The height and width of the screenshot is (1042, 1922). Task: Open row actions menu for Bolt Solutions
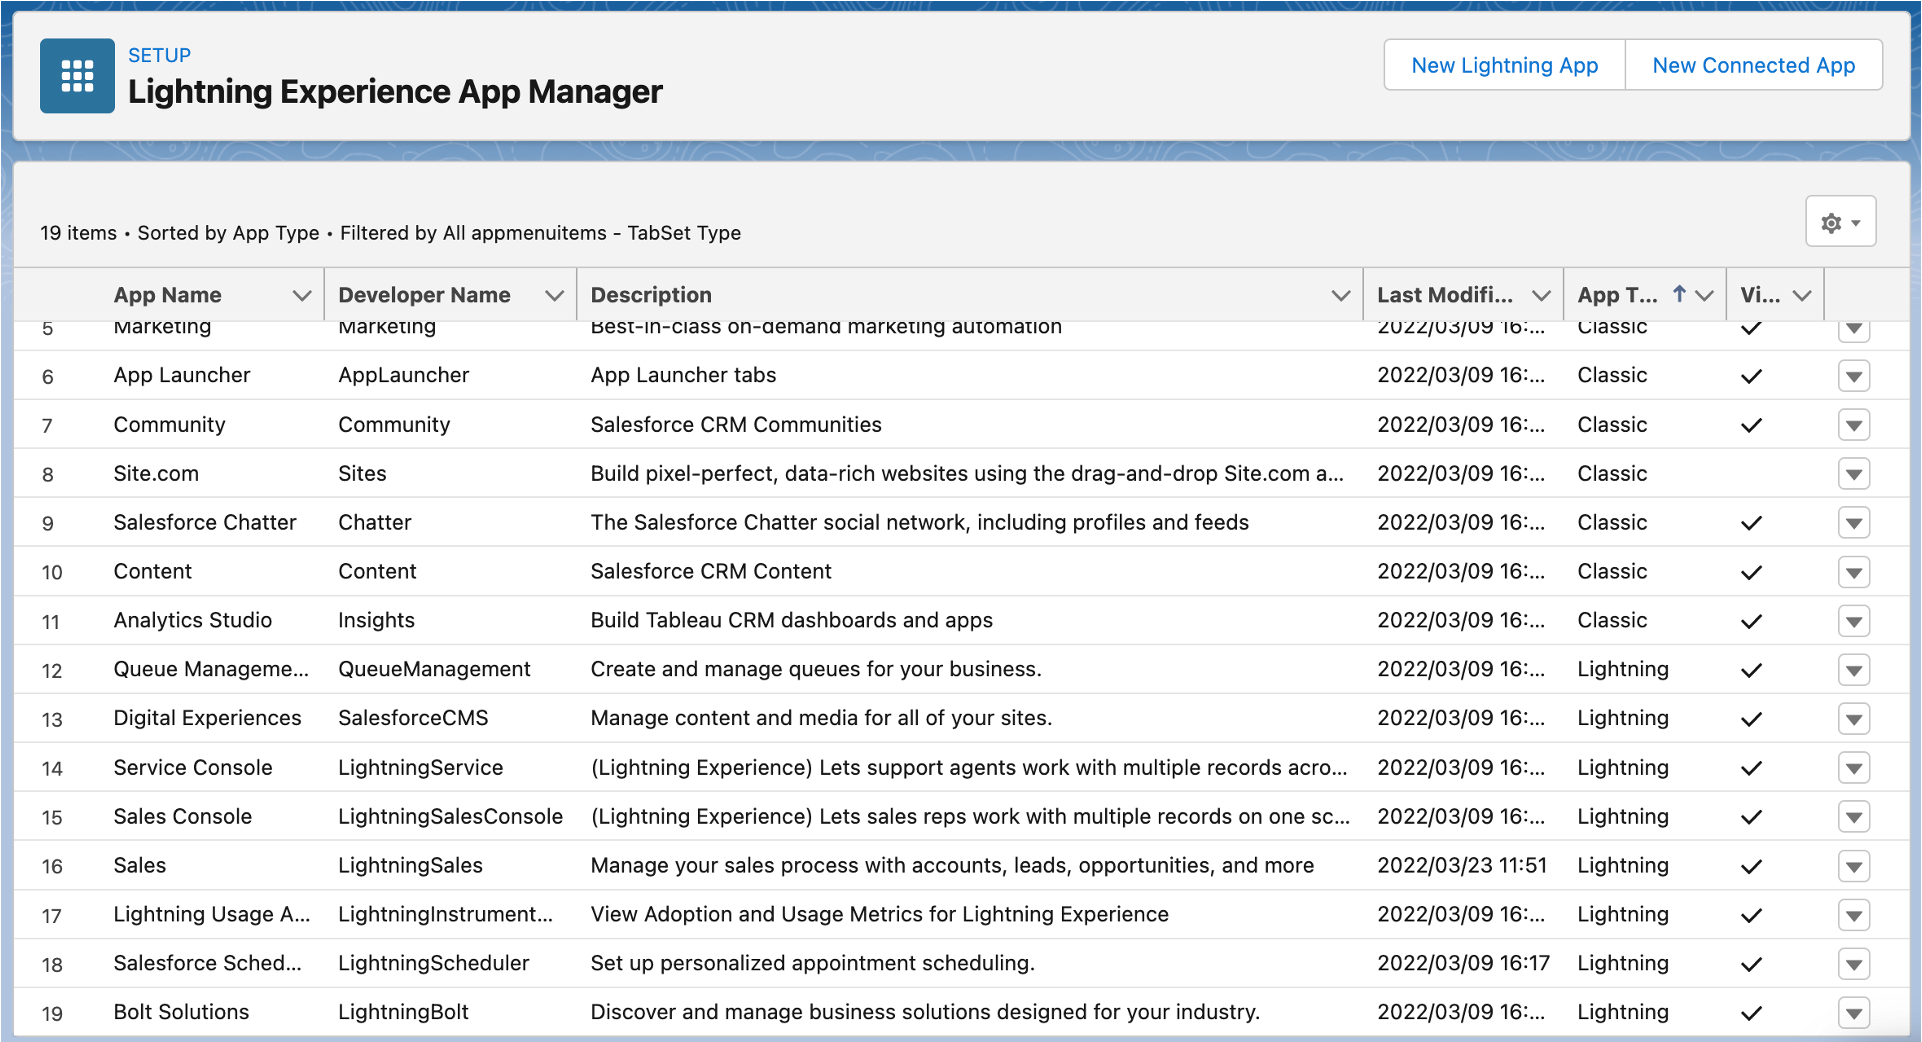click(x=1854, y=1013)
